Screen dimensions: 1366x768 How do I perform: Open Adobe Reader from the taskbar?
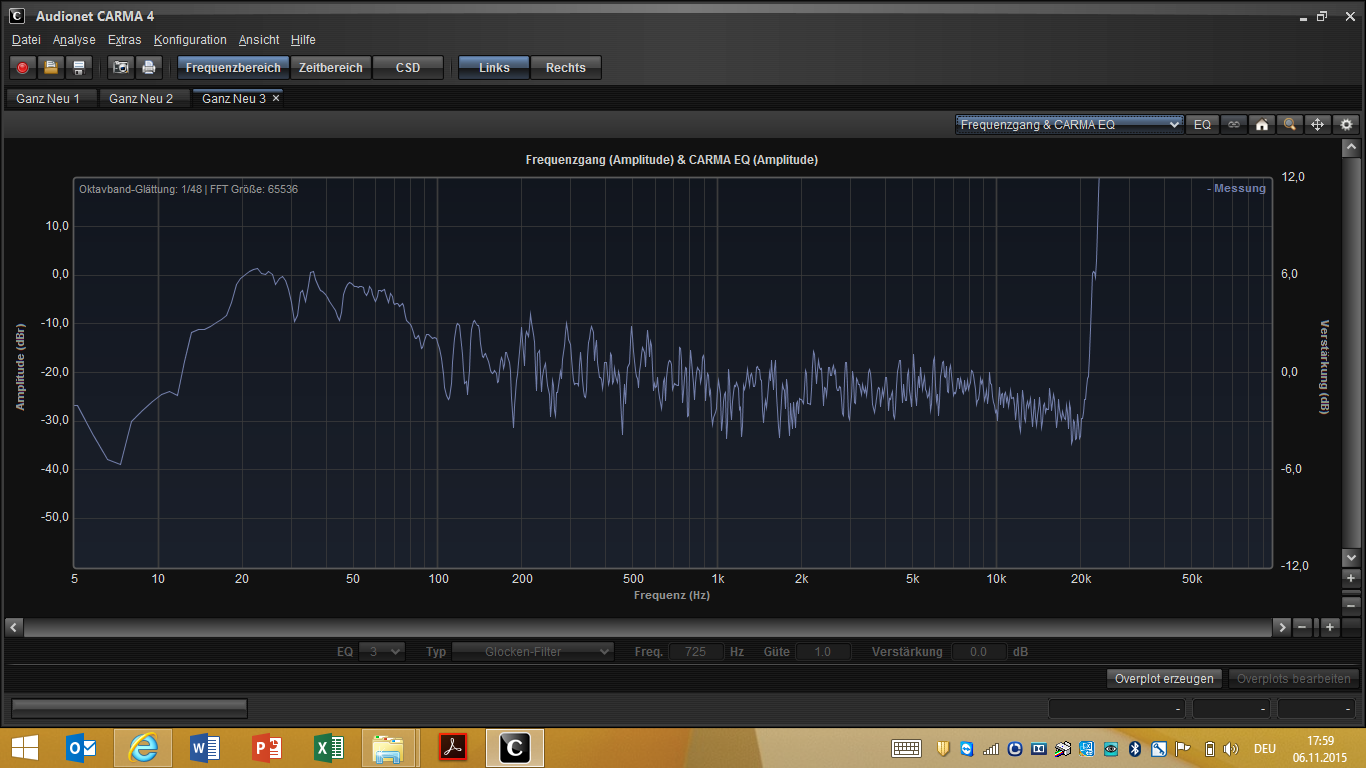coord(453,747)
